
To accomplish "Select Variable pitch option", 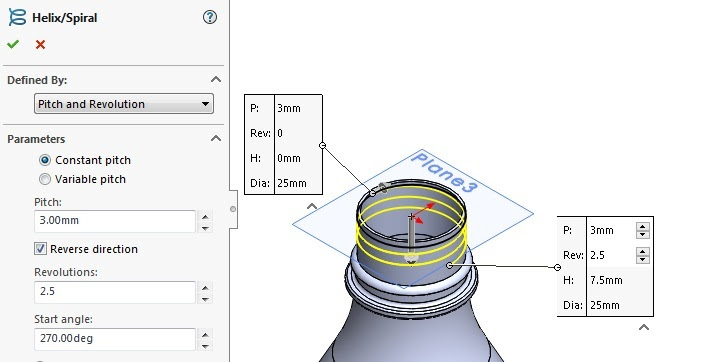I will pos(45,179).
